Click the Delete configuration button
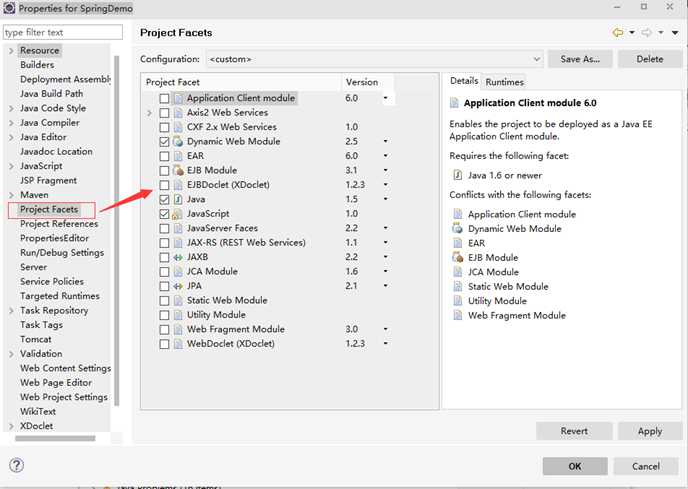The image size is (688, 489). tap(650, 59)
